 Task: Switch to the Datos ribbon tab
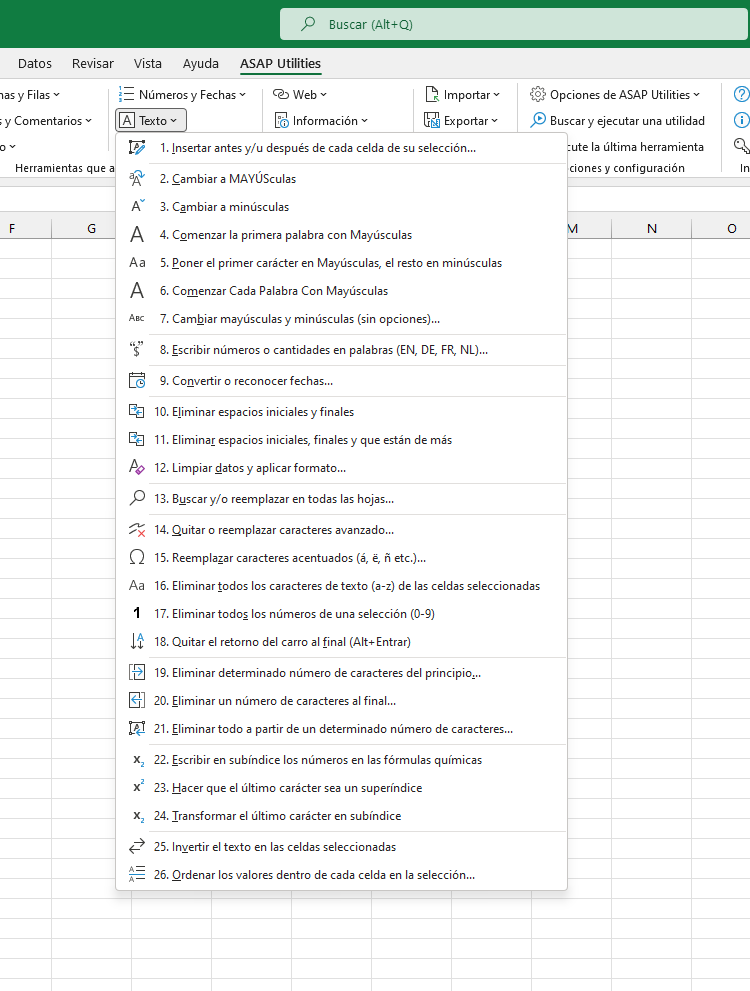coord(35,63)
